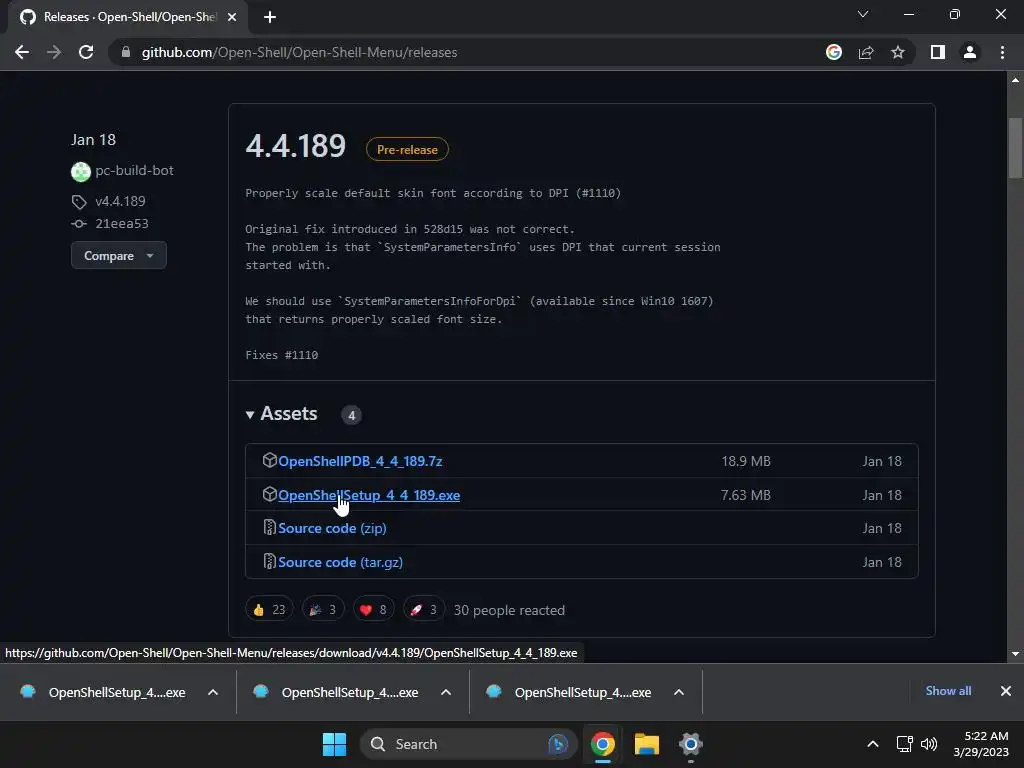Click the rocket reaction with 3

pyautogui.click(x=423, y=610)
